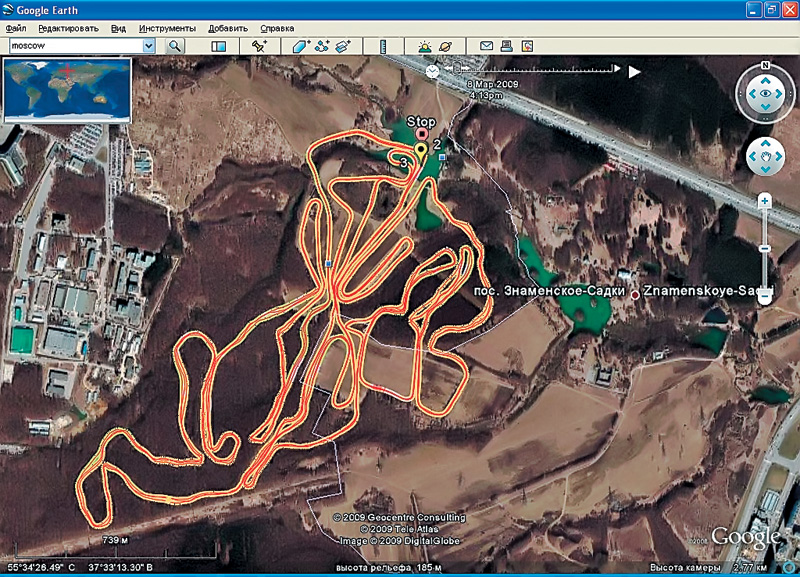Screen dimensions: 800x577
Task: Move the pan joystick right
Action: pos(779,157)
